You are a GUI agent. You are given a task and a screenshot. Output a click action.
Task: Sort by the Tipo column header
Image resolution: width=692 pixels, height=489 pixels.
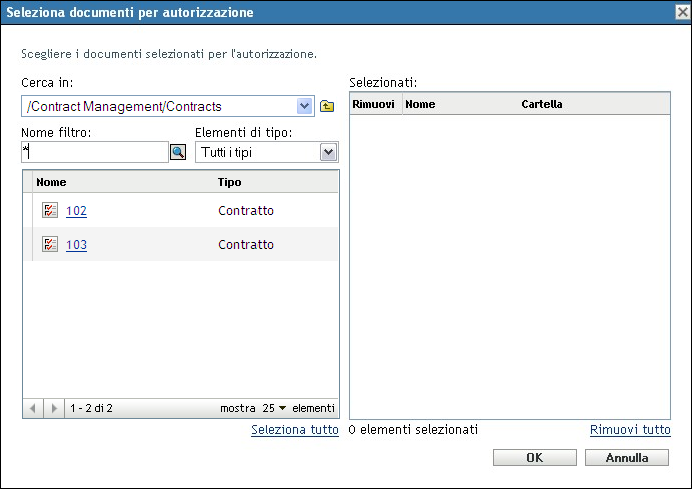tap(229, 182)
